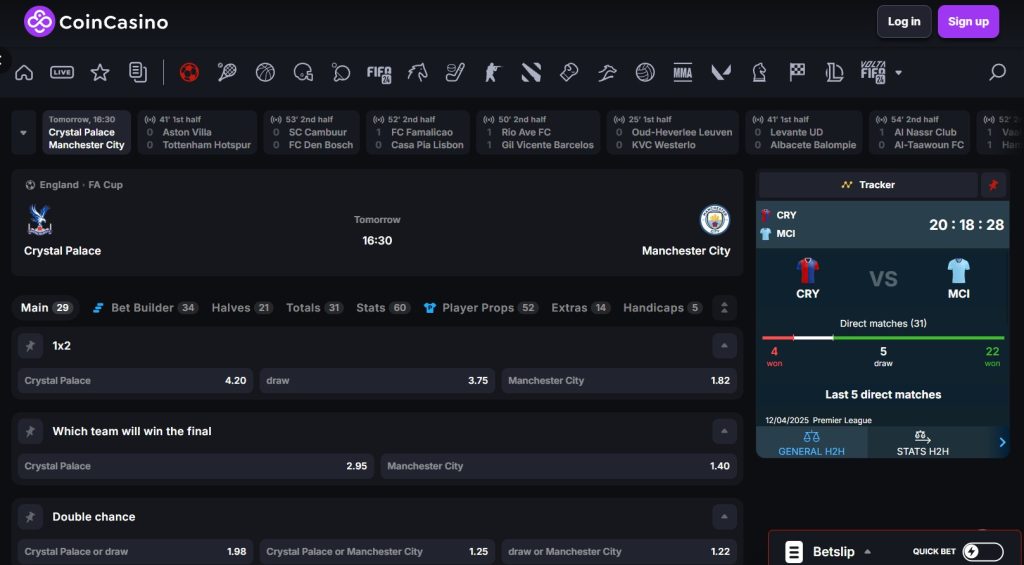Collapse the Double chance section
The height and width of the screenshot is (565, 1024).
coord(724,517)
